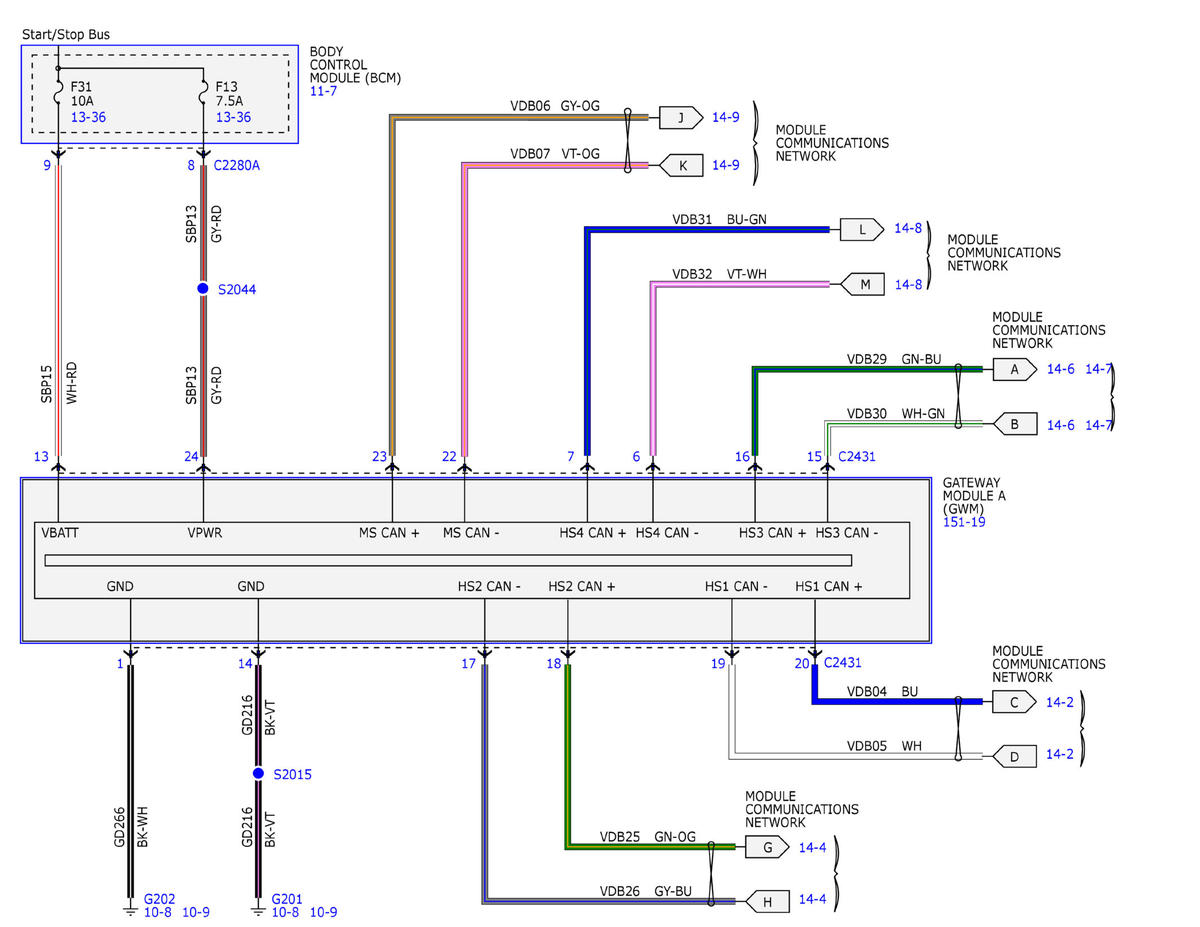This screenshot has width=1200, height=927.
Task: Click wire label VDB06 GY-OG
Action: click(556, 105)
